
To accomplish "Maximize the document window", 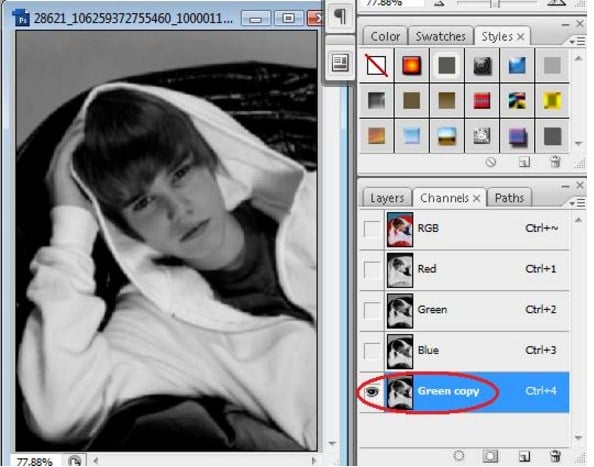I will (x=288, y=18).
